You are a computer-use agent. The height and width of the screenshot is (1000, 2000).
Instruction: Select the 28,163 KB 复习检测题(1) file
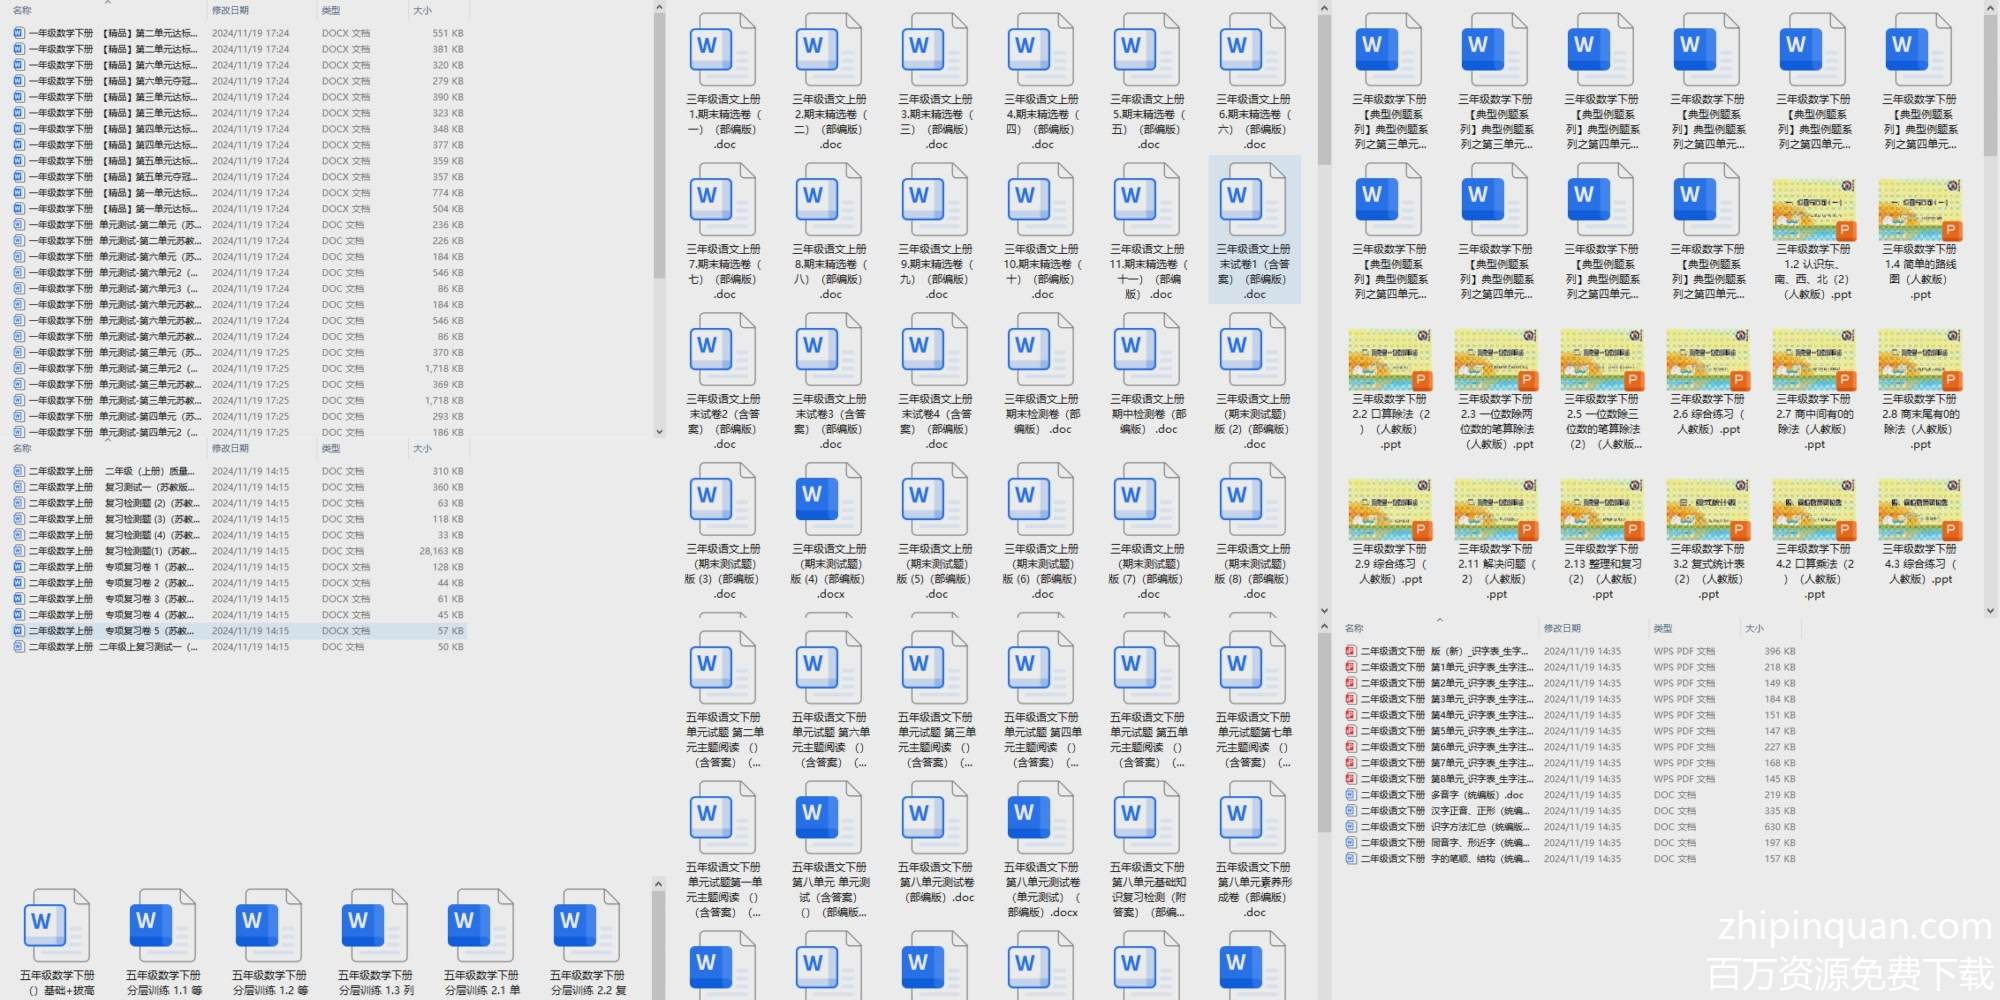tap(150, 551)
